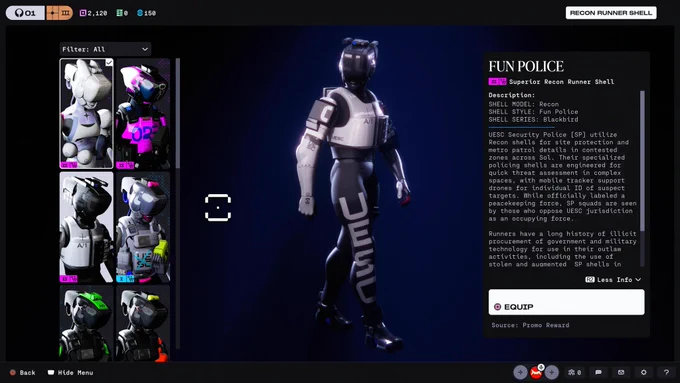Image resolution: width=680 pixels, height=383 pixels.
Task: Select the yellow-accent shell skin thumbnail
Action: tap(143, 323)
